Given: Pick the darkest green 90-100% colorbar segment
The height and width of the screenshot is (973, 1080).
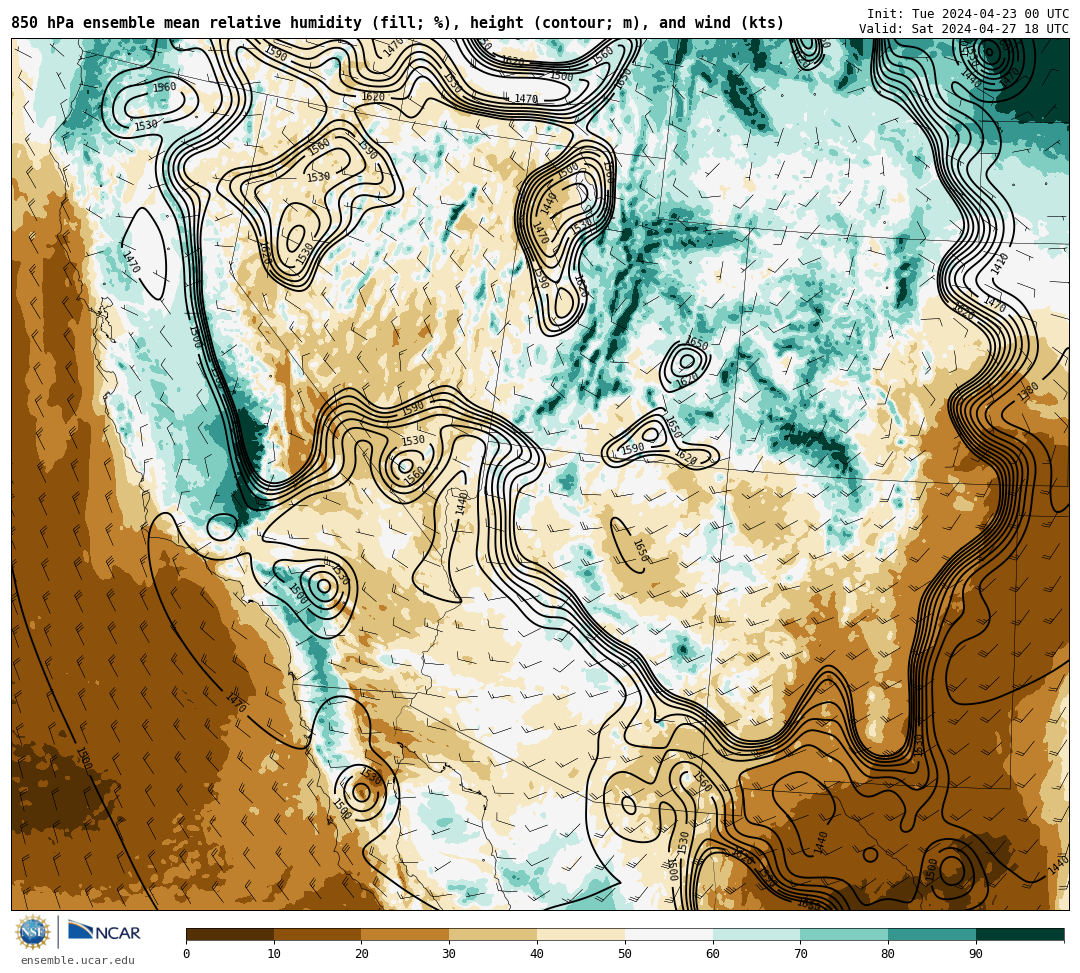Looking at the screenshot, I should click(x=1020, y=934).
